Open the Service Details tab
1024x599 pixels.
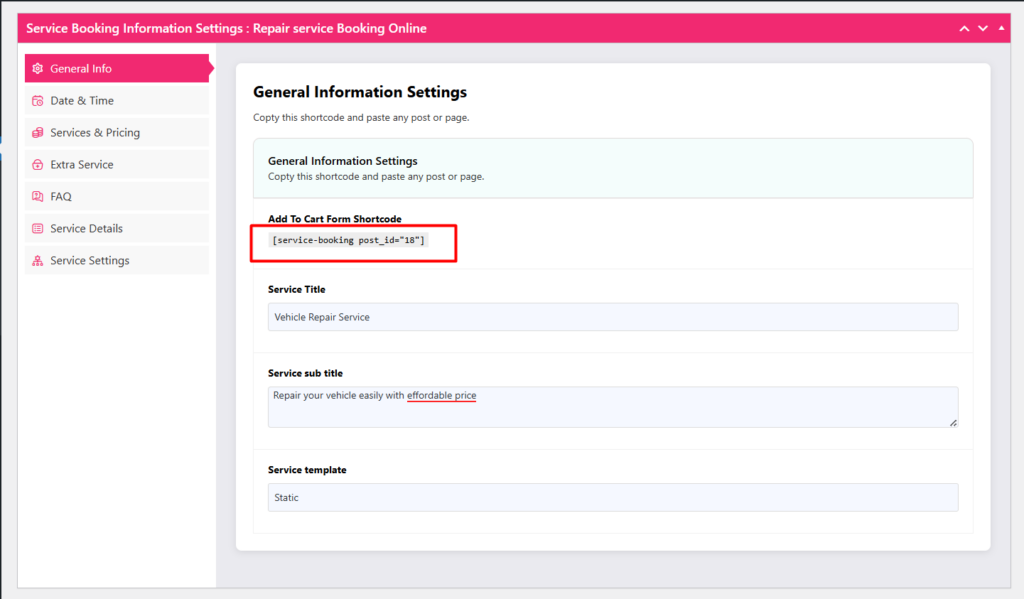pos(117,229)
